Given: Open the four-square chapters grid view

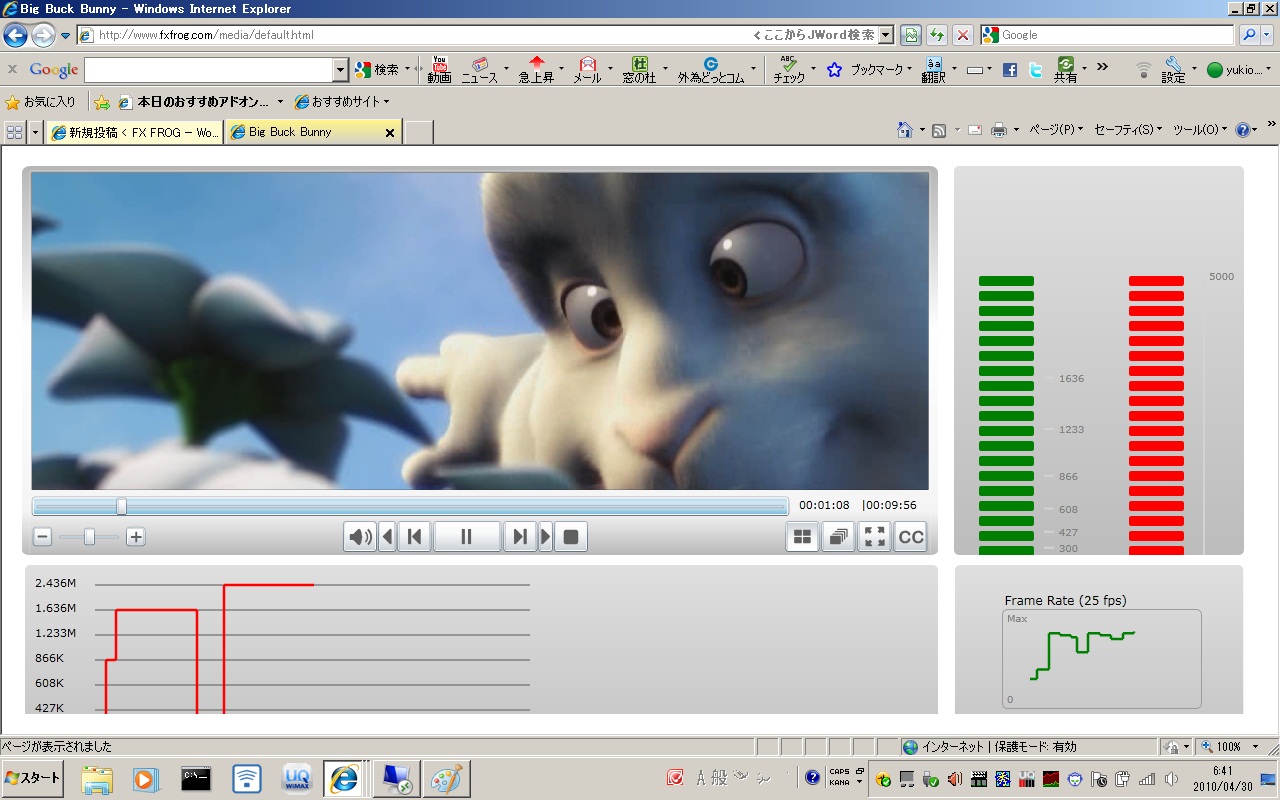Looking at the screenshot, I should 802,537.
